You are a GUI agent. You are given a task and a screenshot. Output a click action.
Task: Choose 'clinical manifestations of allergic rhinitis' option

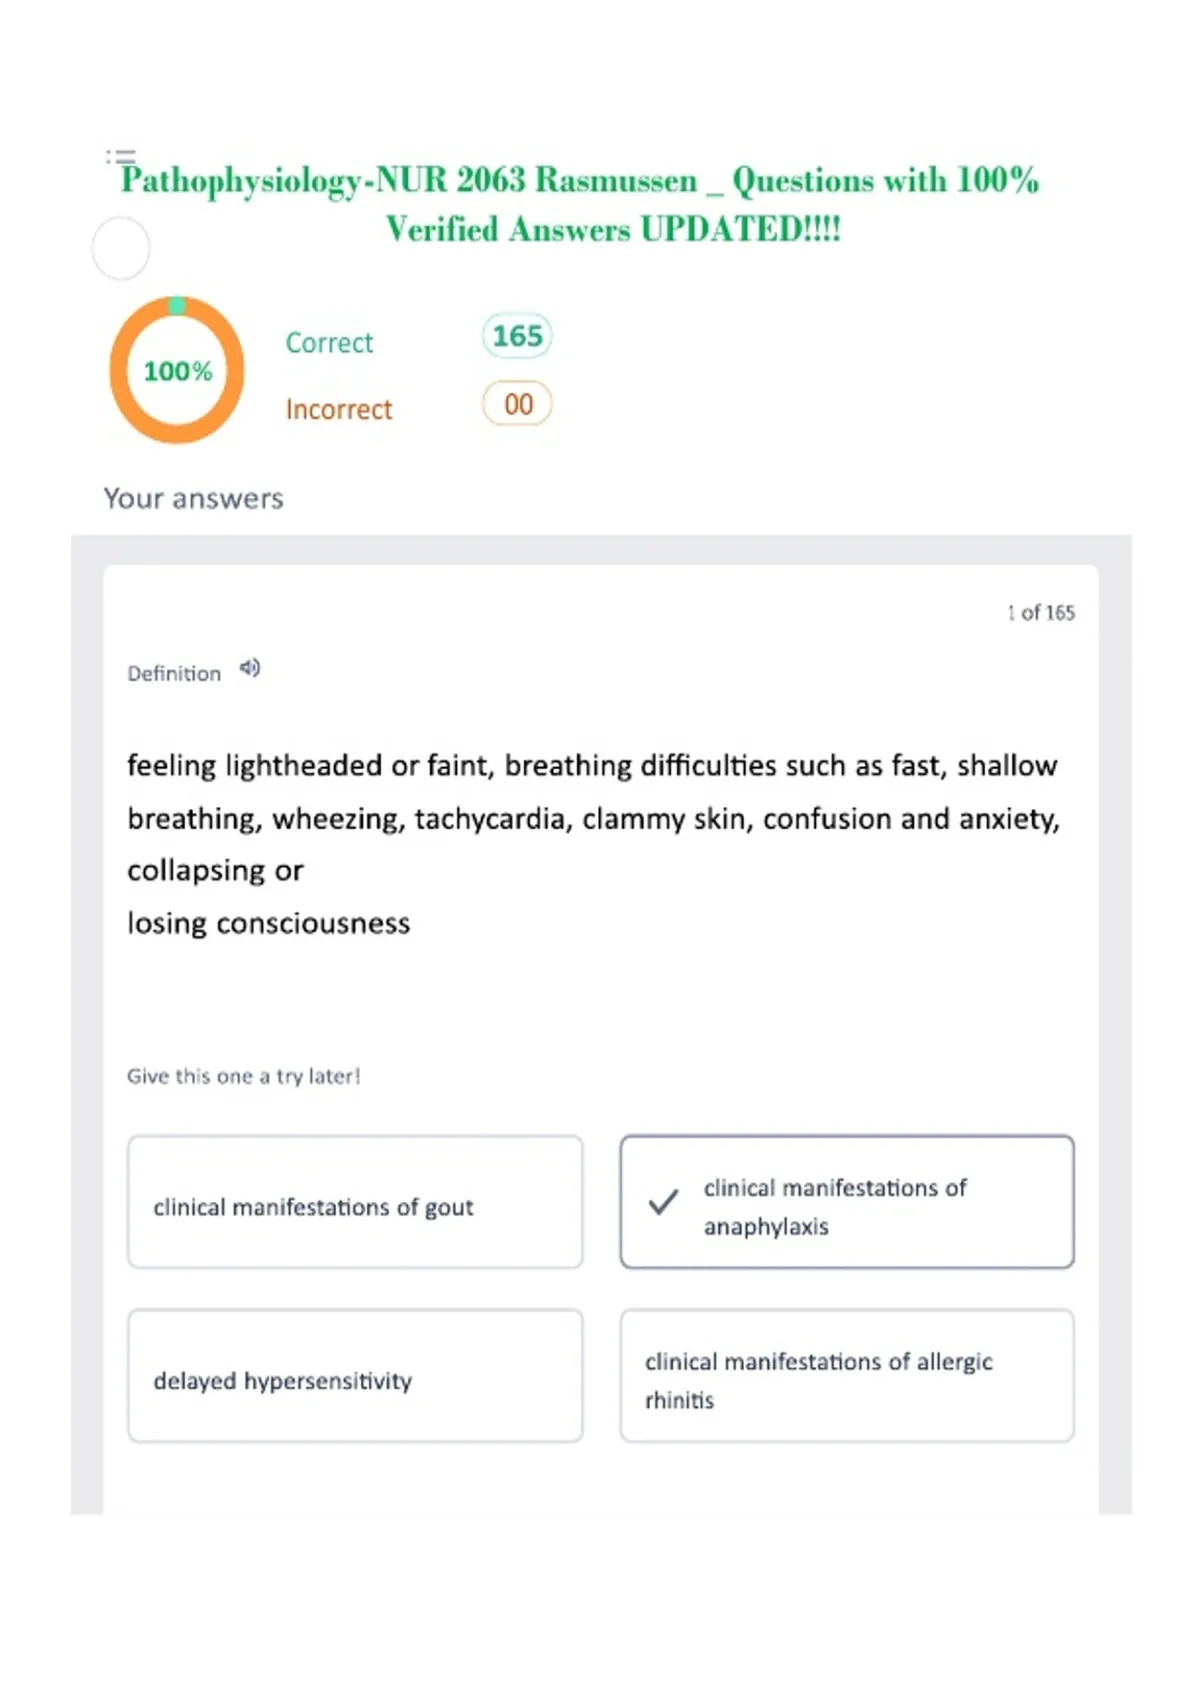coord(847,1376)
